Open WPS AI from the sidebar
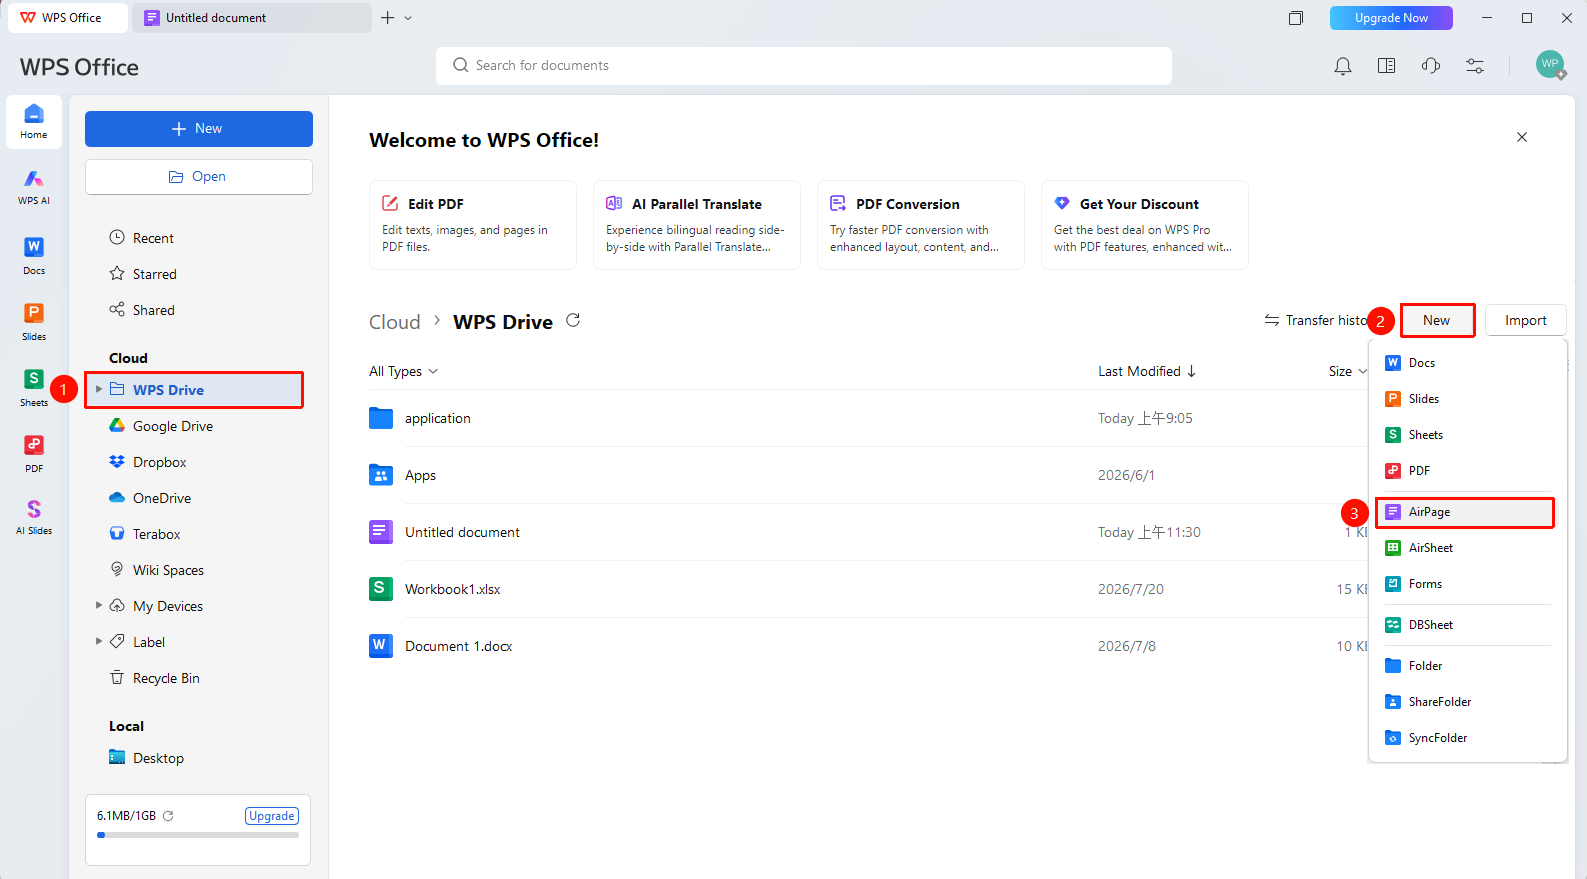 coord(34,187)
